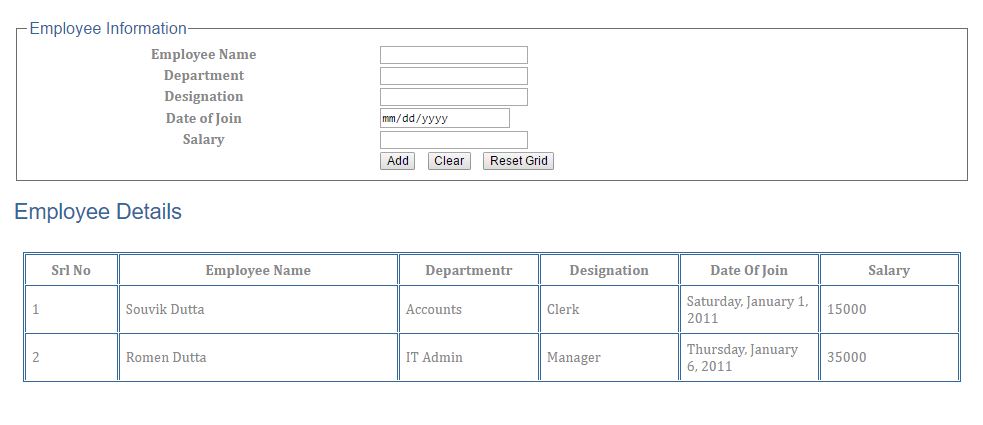Click the Romen Dutta name cell
The width and height of the screenshot is (983, 425).
pyautogui.click(x=166, y=357)
